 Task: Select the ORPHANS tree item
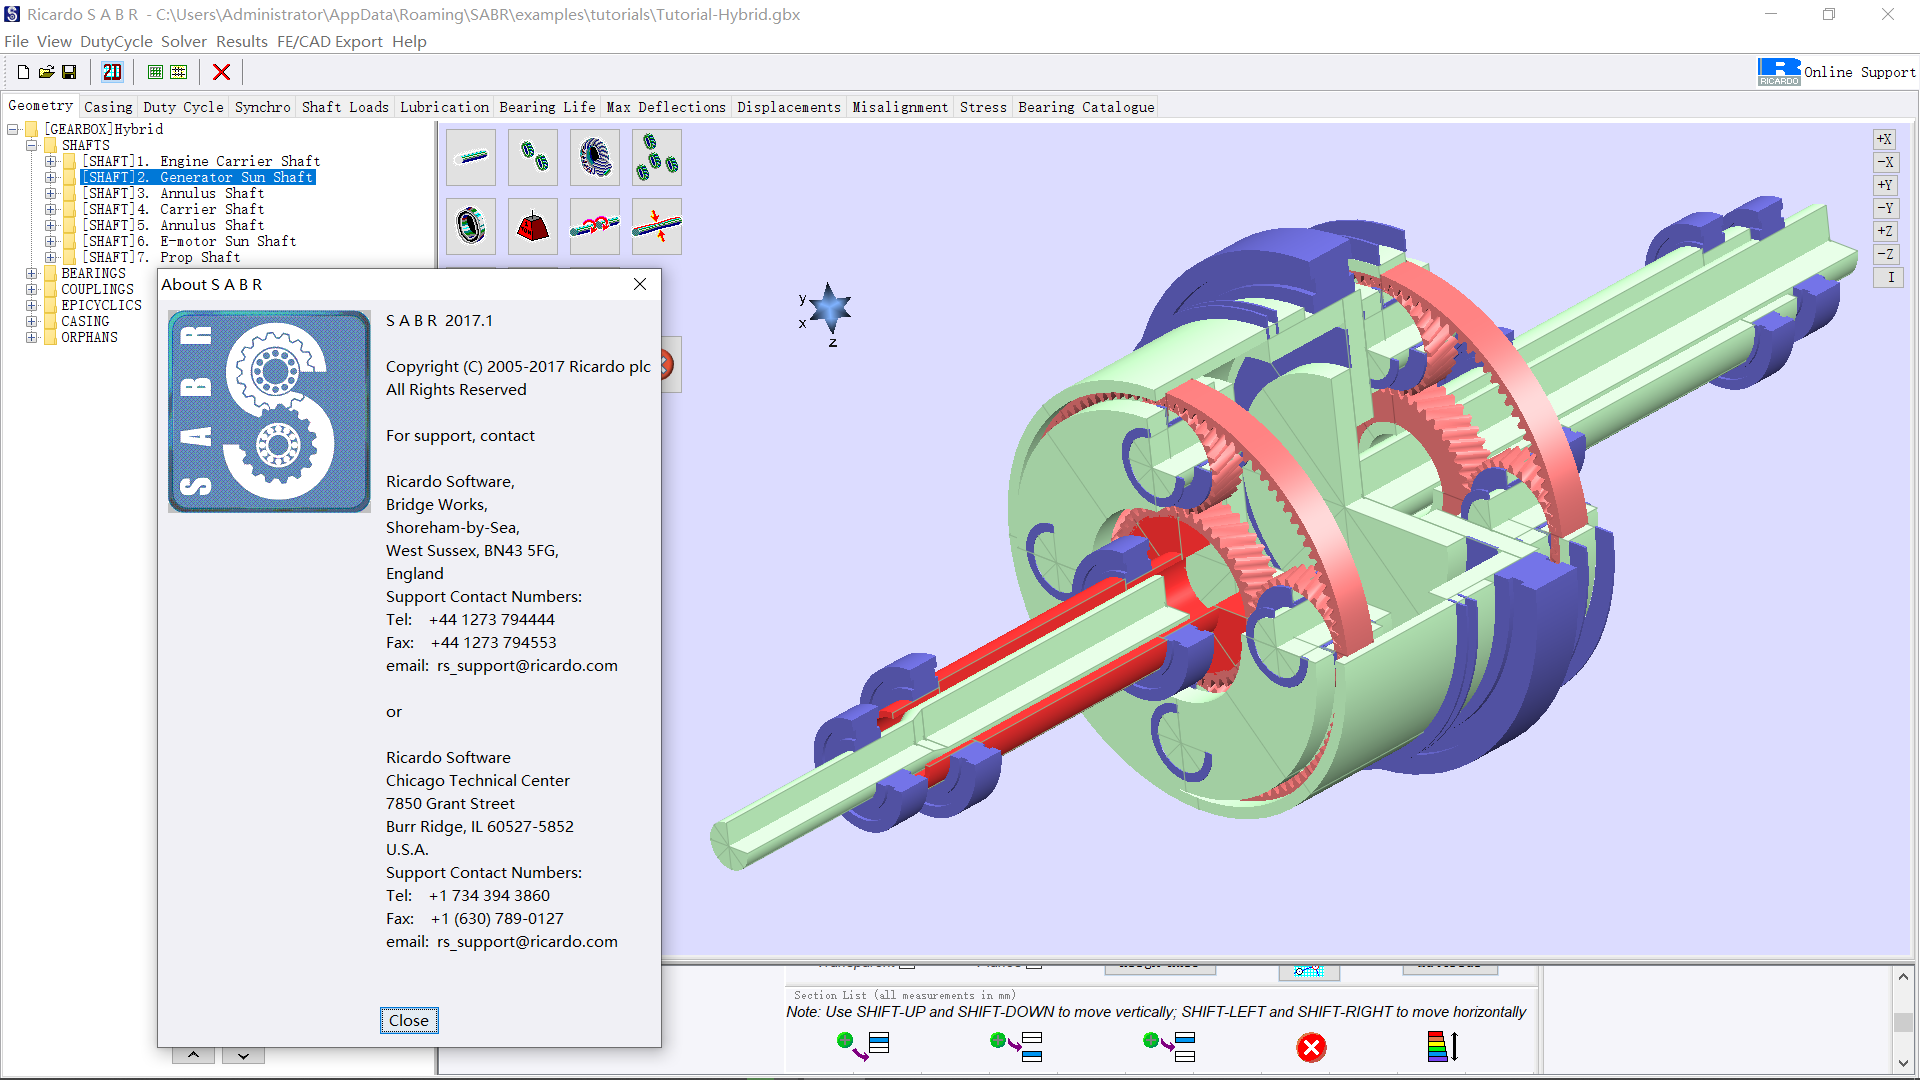89,337
